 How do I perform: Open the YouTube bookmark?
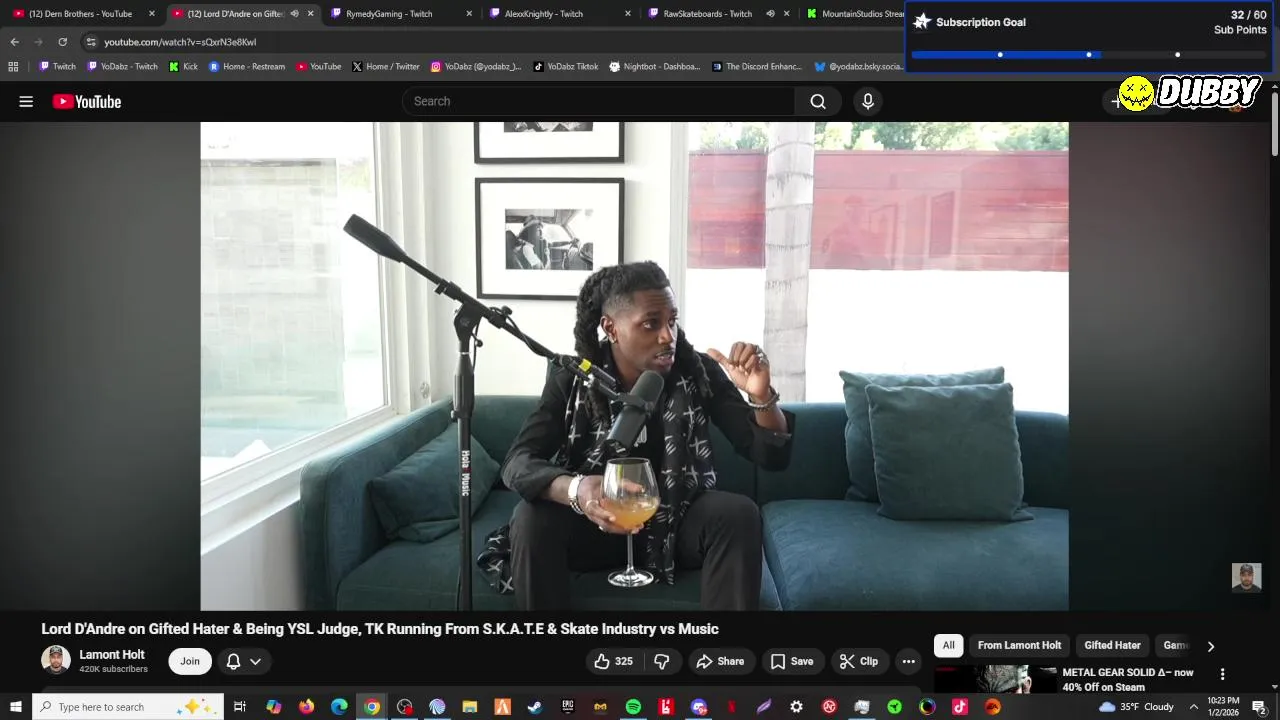(x=318, y=67)
